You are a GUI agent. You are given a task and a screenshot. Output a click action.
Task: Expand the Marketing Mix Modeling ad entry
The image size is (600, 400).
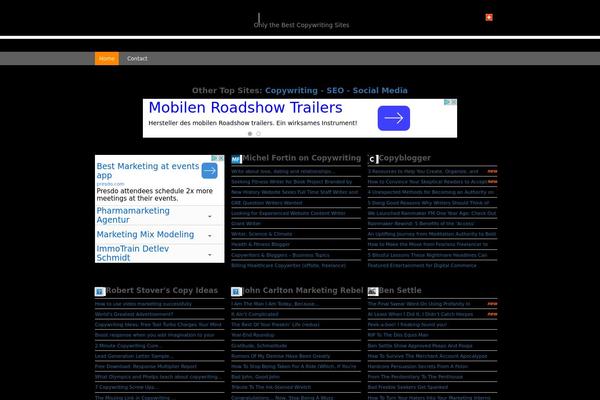point(210,236)
